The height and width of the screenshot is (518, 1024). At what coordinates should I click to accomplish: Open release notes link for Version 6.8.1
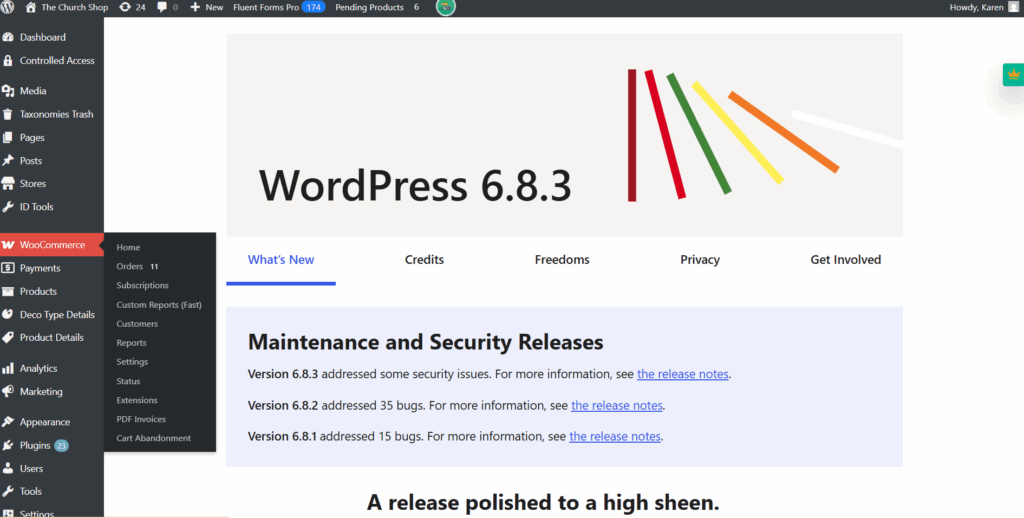(615, 436)
